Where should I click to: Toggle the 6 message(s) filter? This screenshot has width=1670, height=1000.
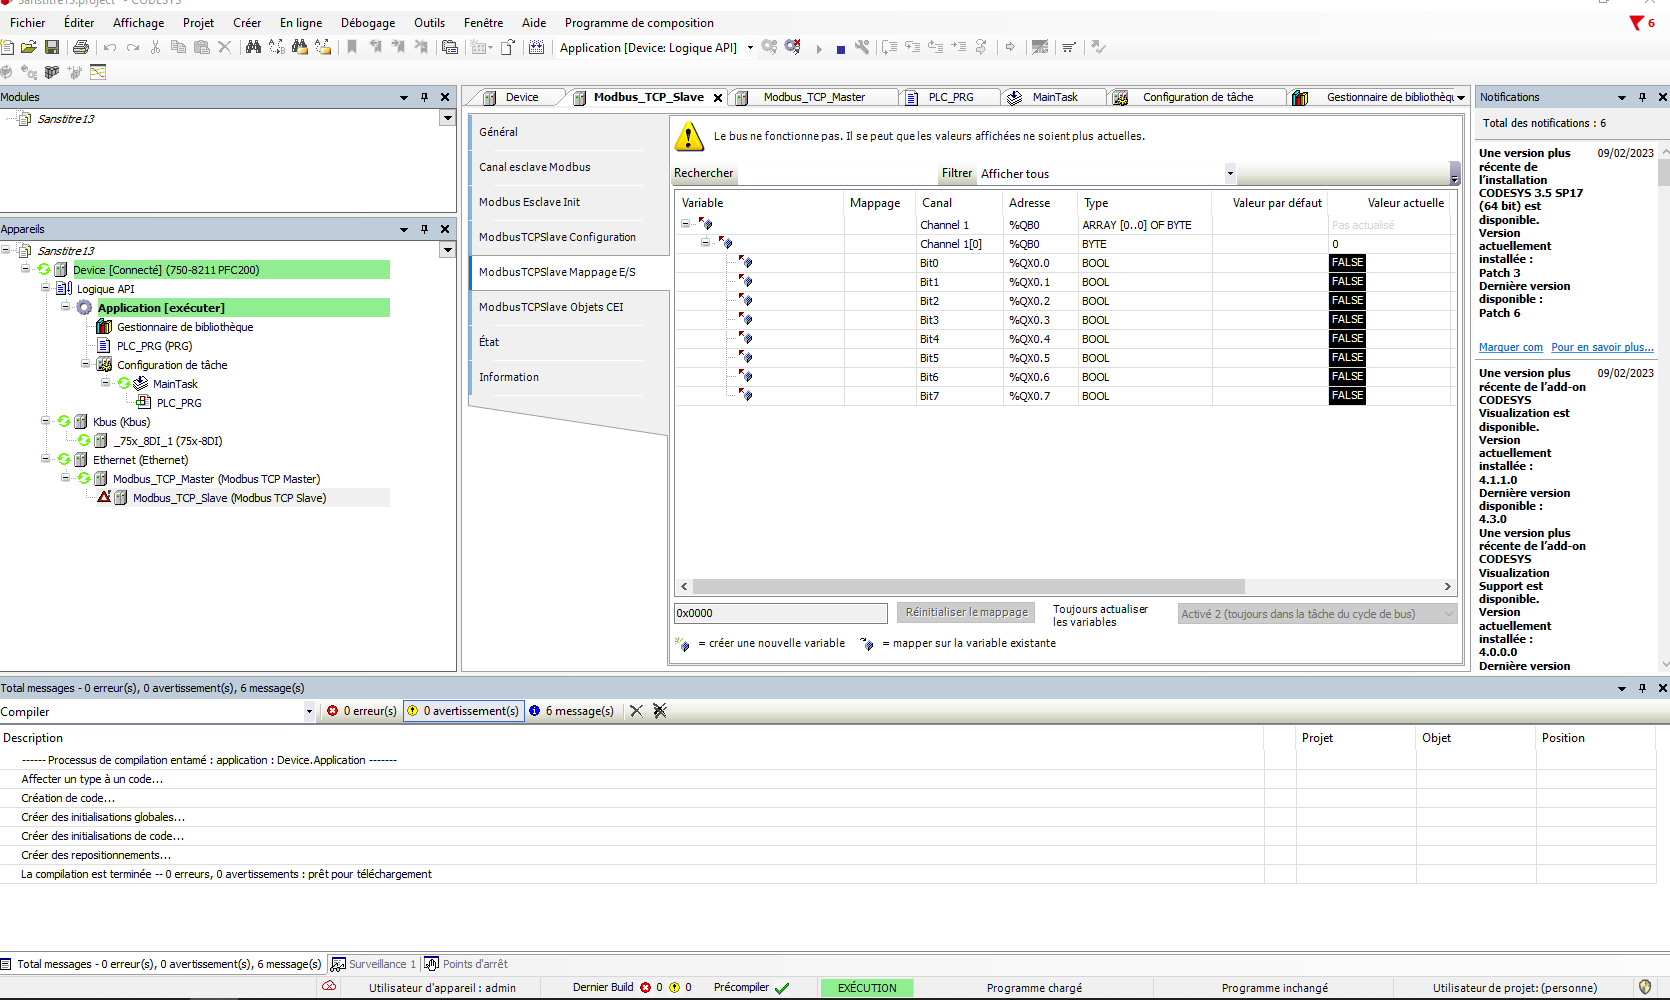[571, 711]
